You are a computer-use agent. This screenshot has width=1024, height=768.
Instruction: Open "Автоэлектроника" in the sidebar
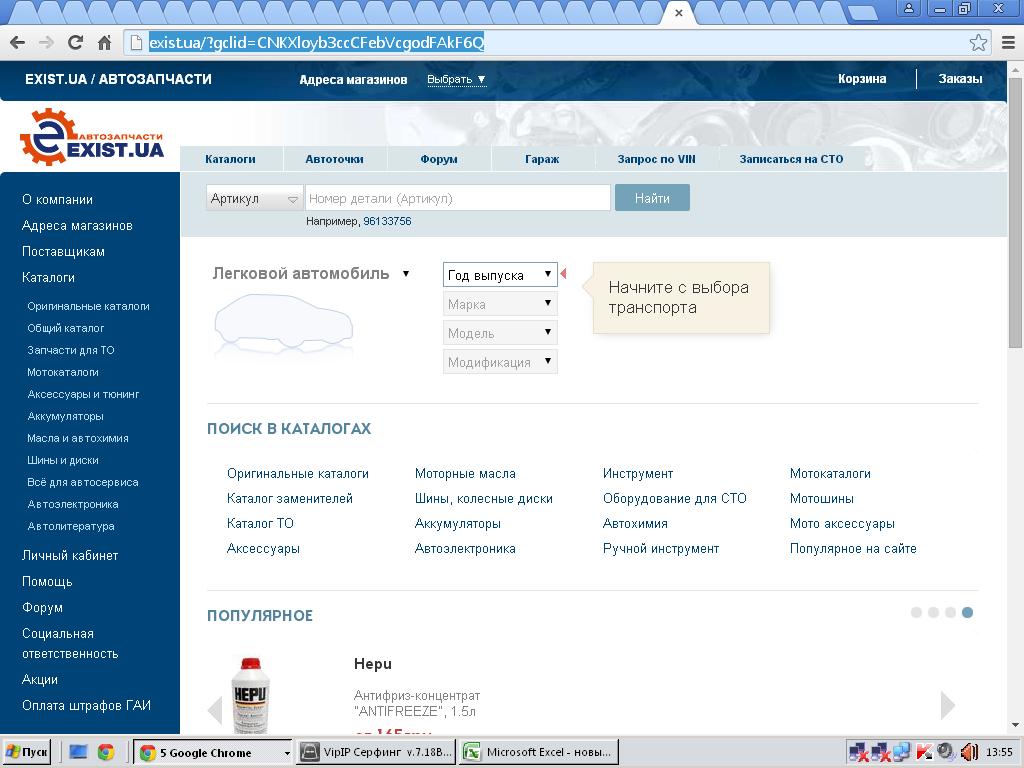tap(72, 504)
